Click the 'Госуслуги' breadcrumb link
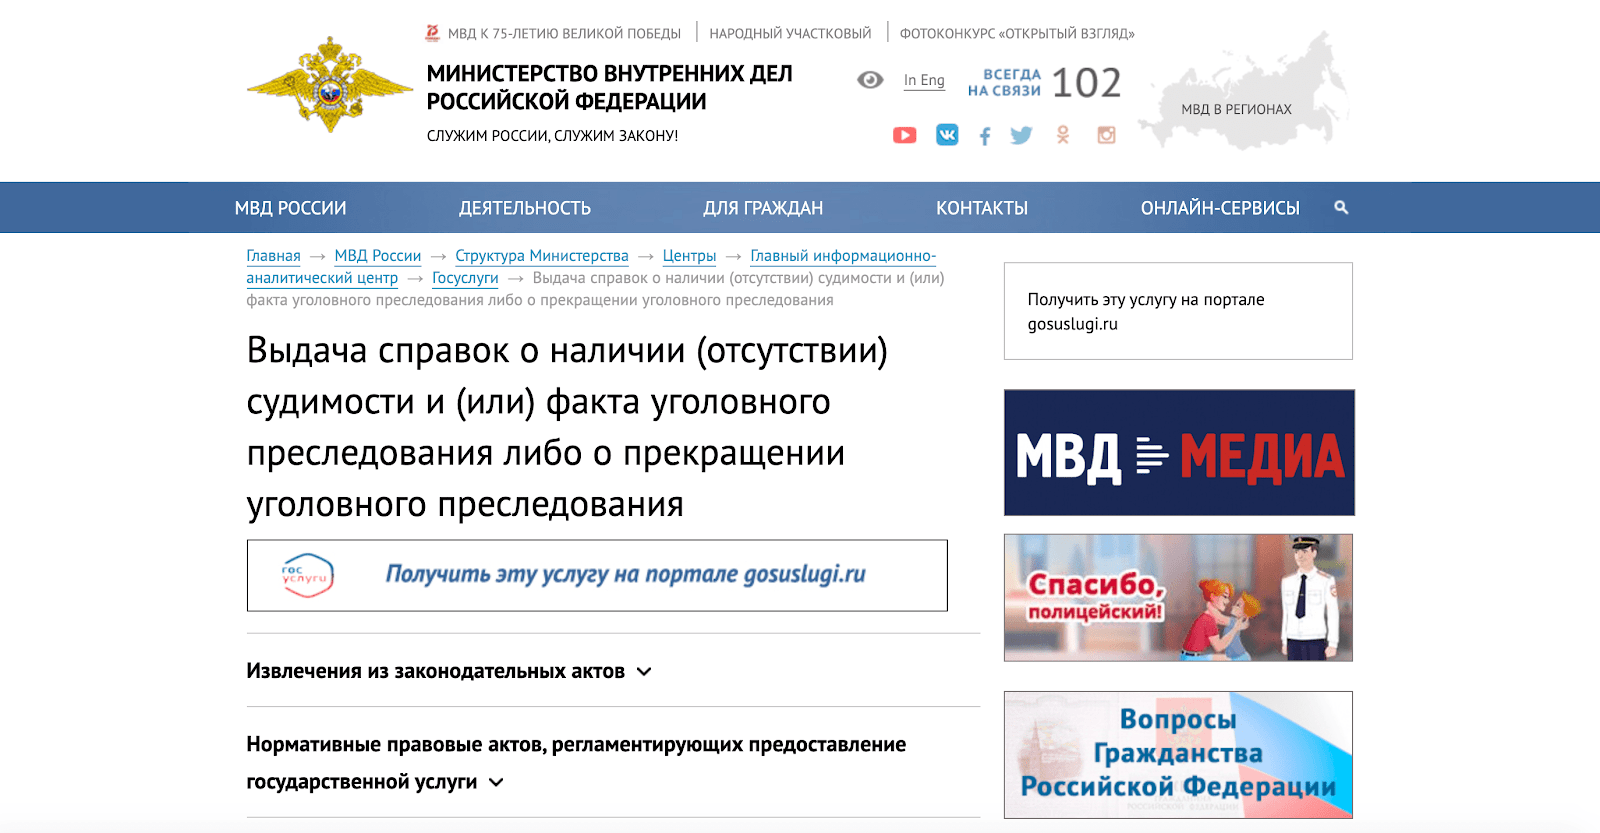The image size is (1600, 833). coord(465,278)
